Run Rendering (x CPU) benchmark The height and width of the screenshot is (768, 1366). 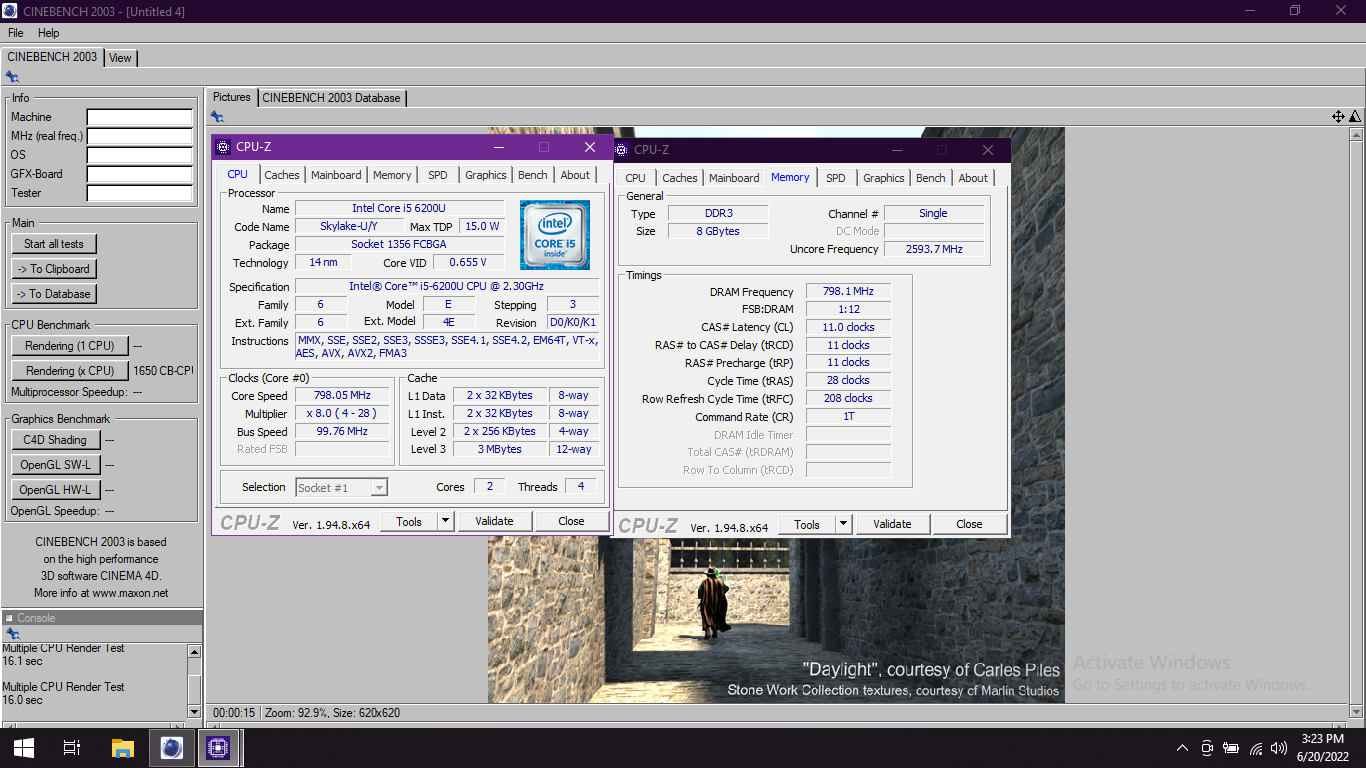click(x=70, y=371)
